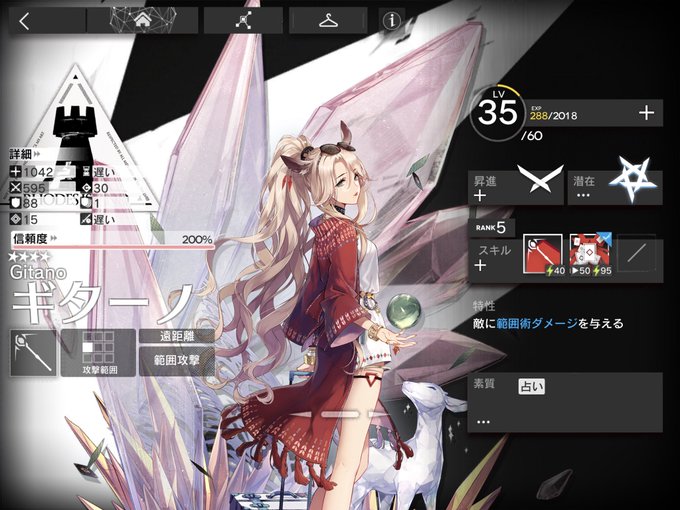Open the outfit hanger icon
The height and width of the screenshot is (510, 680).
(328, 20)
